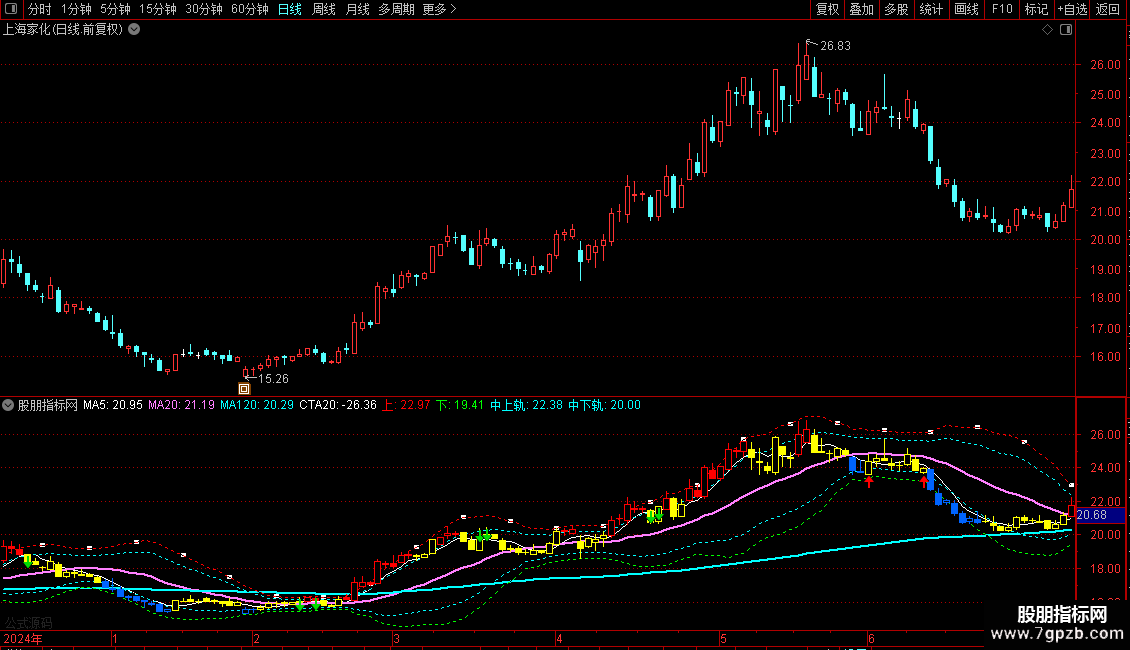Image resolution: width=1130 pixels, height=650 pixels.
Task: Select the 5分钟 period tab
Action: coord(115,9)
